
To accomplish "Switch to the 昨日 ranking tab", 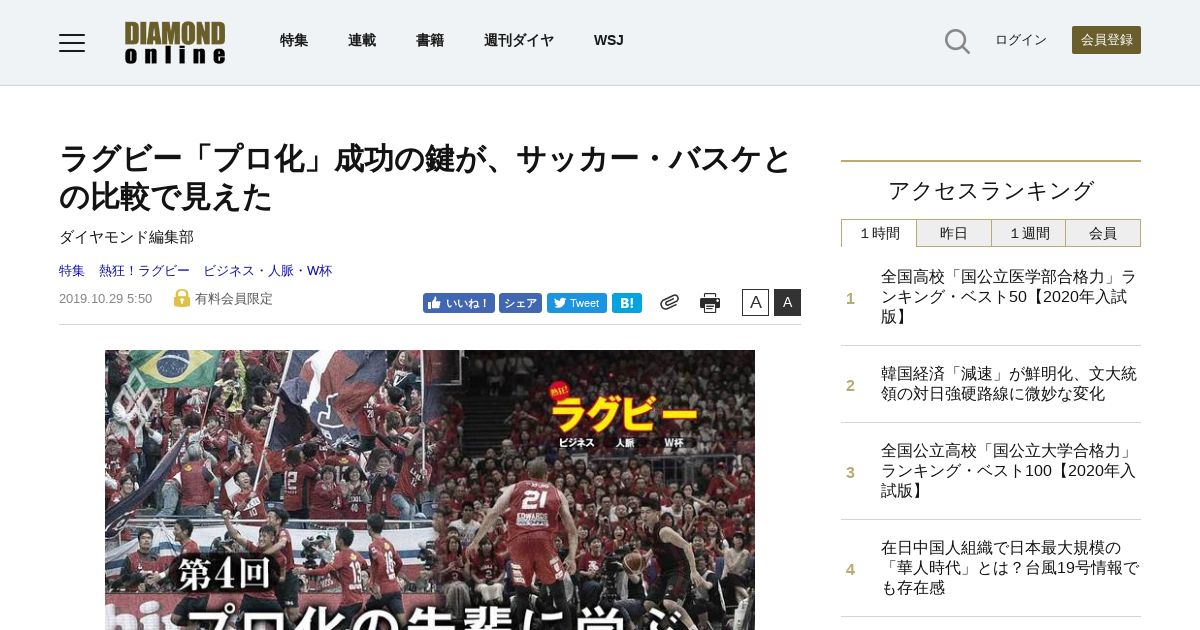I will [x=954, y=233].
